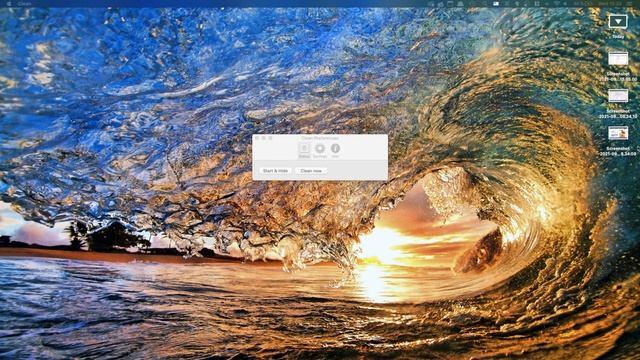Close the Clean Preferences window
This screenshot has height=360, width=640.
257,138
